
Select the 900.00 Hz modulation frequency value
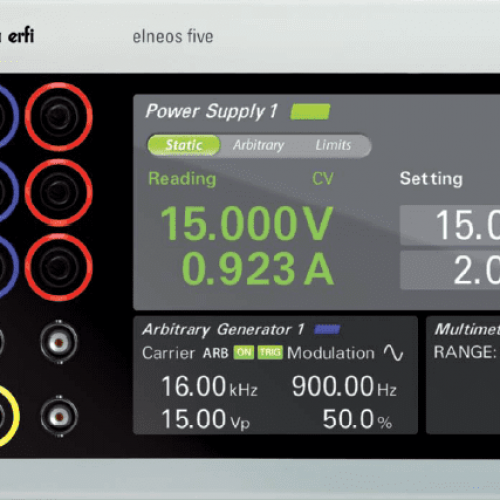(344, 386)
